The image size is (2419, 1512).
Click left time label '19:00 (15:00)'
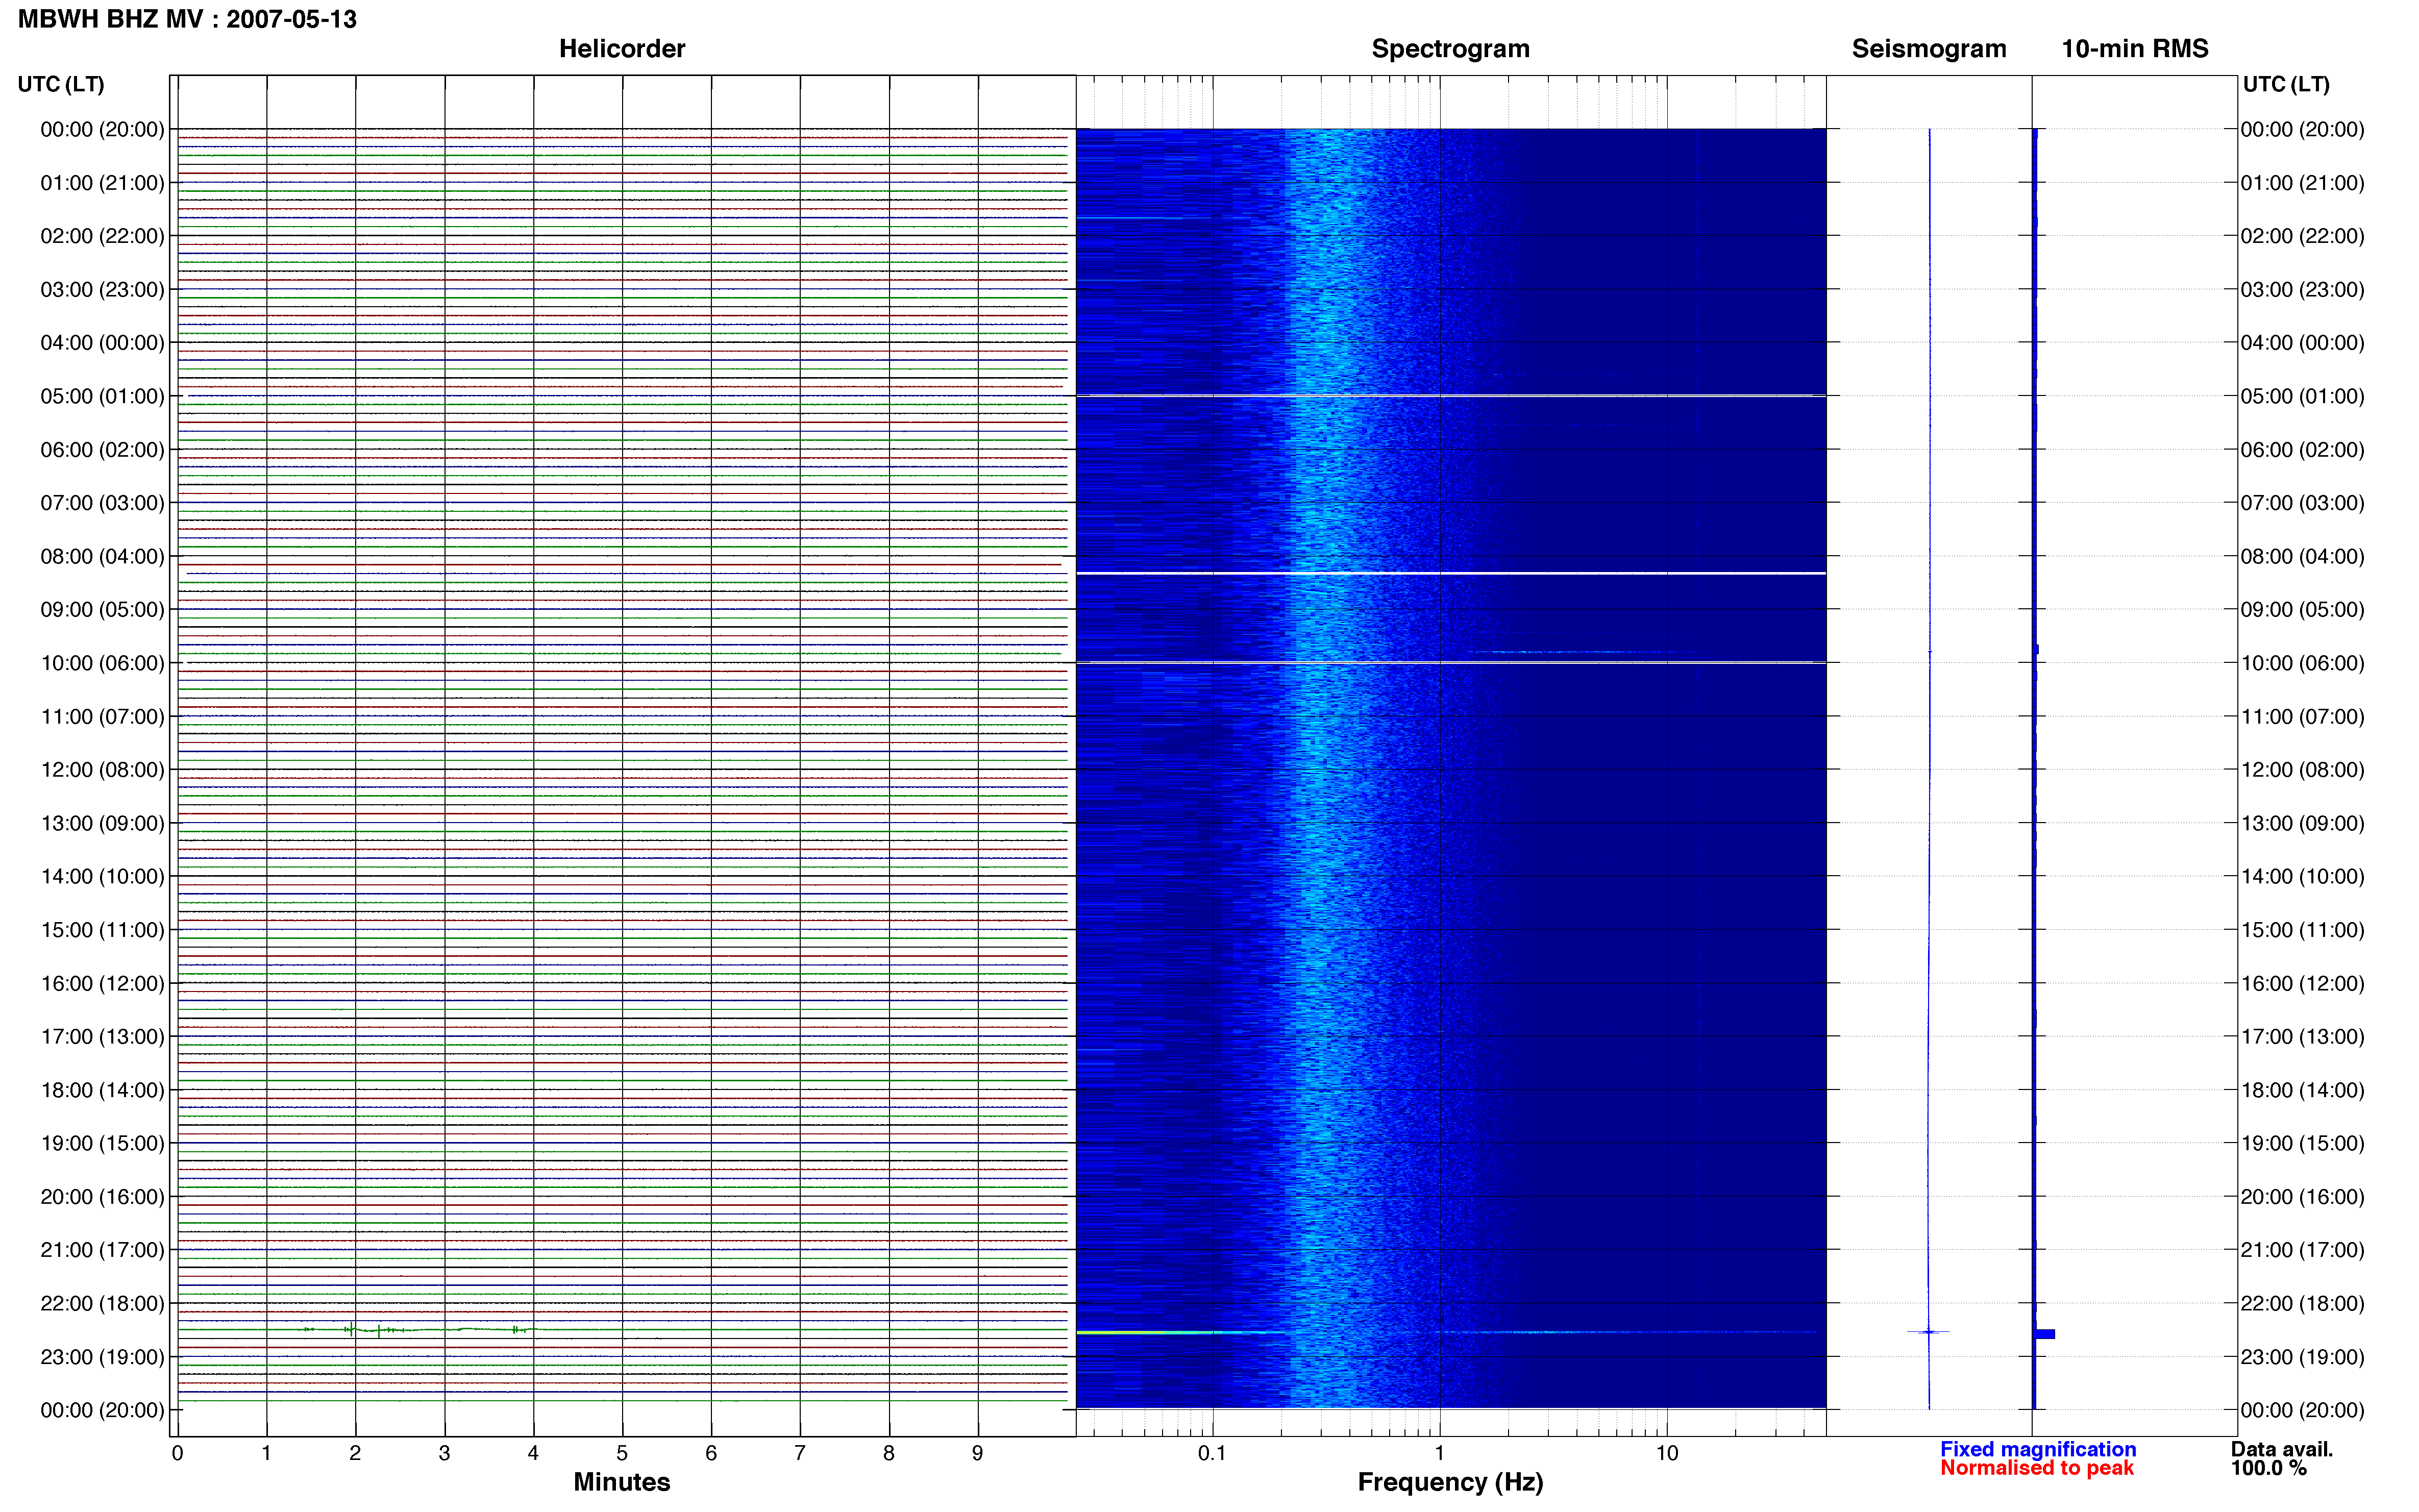coord(102,1143)
